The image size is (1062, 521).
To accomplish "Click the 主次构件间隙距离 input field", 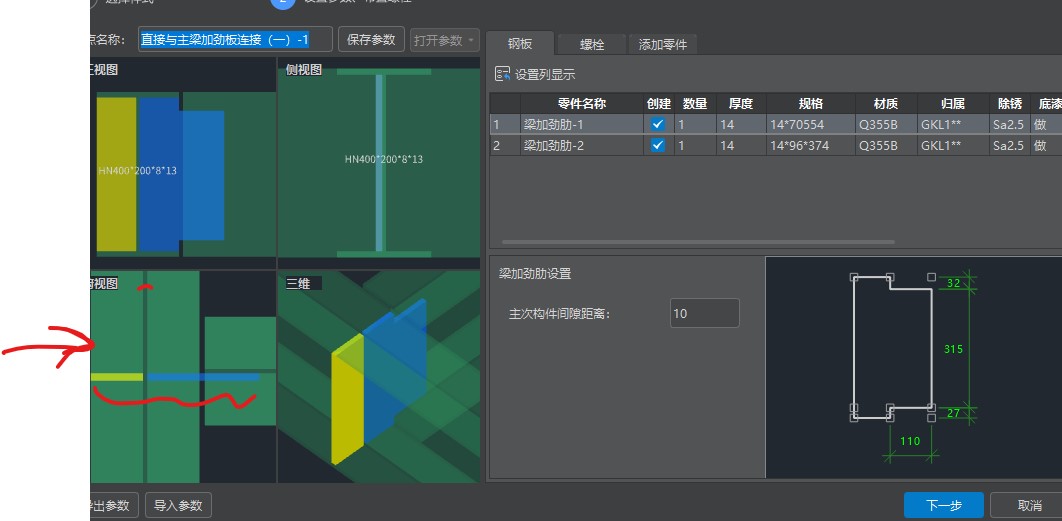I will pyautogui.click(x=704, y=314).
